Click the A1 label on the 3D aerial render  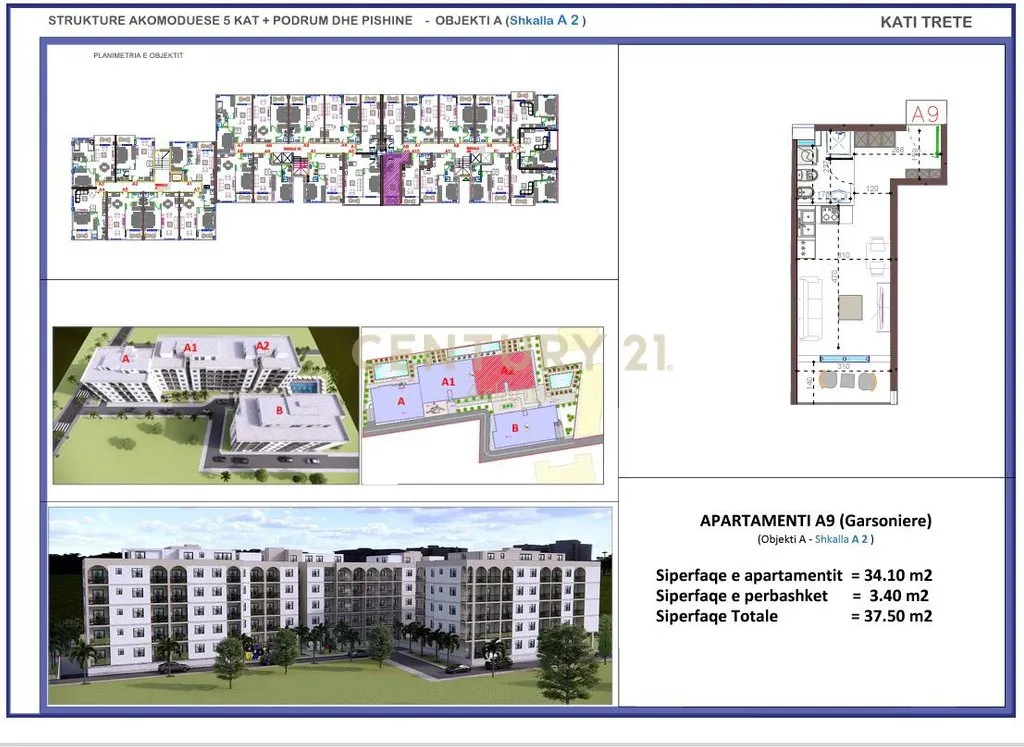[x=191, y=346]
